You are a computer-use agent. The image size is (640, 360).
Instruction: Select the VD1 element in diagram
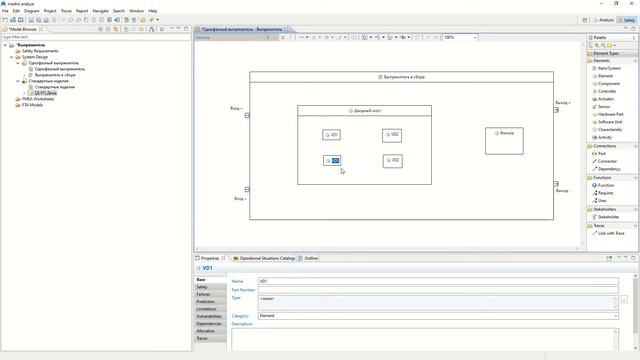(331, 135)
